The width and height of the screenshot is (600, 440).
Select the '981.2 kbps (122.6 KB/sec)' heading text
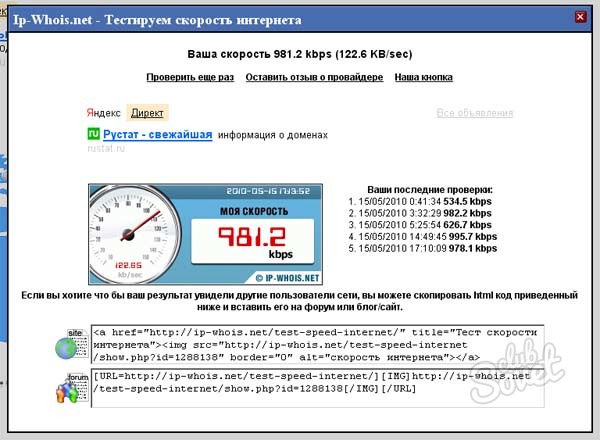pyautogui.click(x=343, y=54)
